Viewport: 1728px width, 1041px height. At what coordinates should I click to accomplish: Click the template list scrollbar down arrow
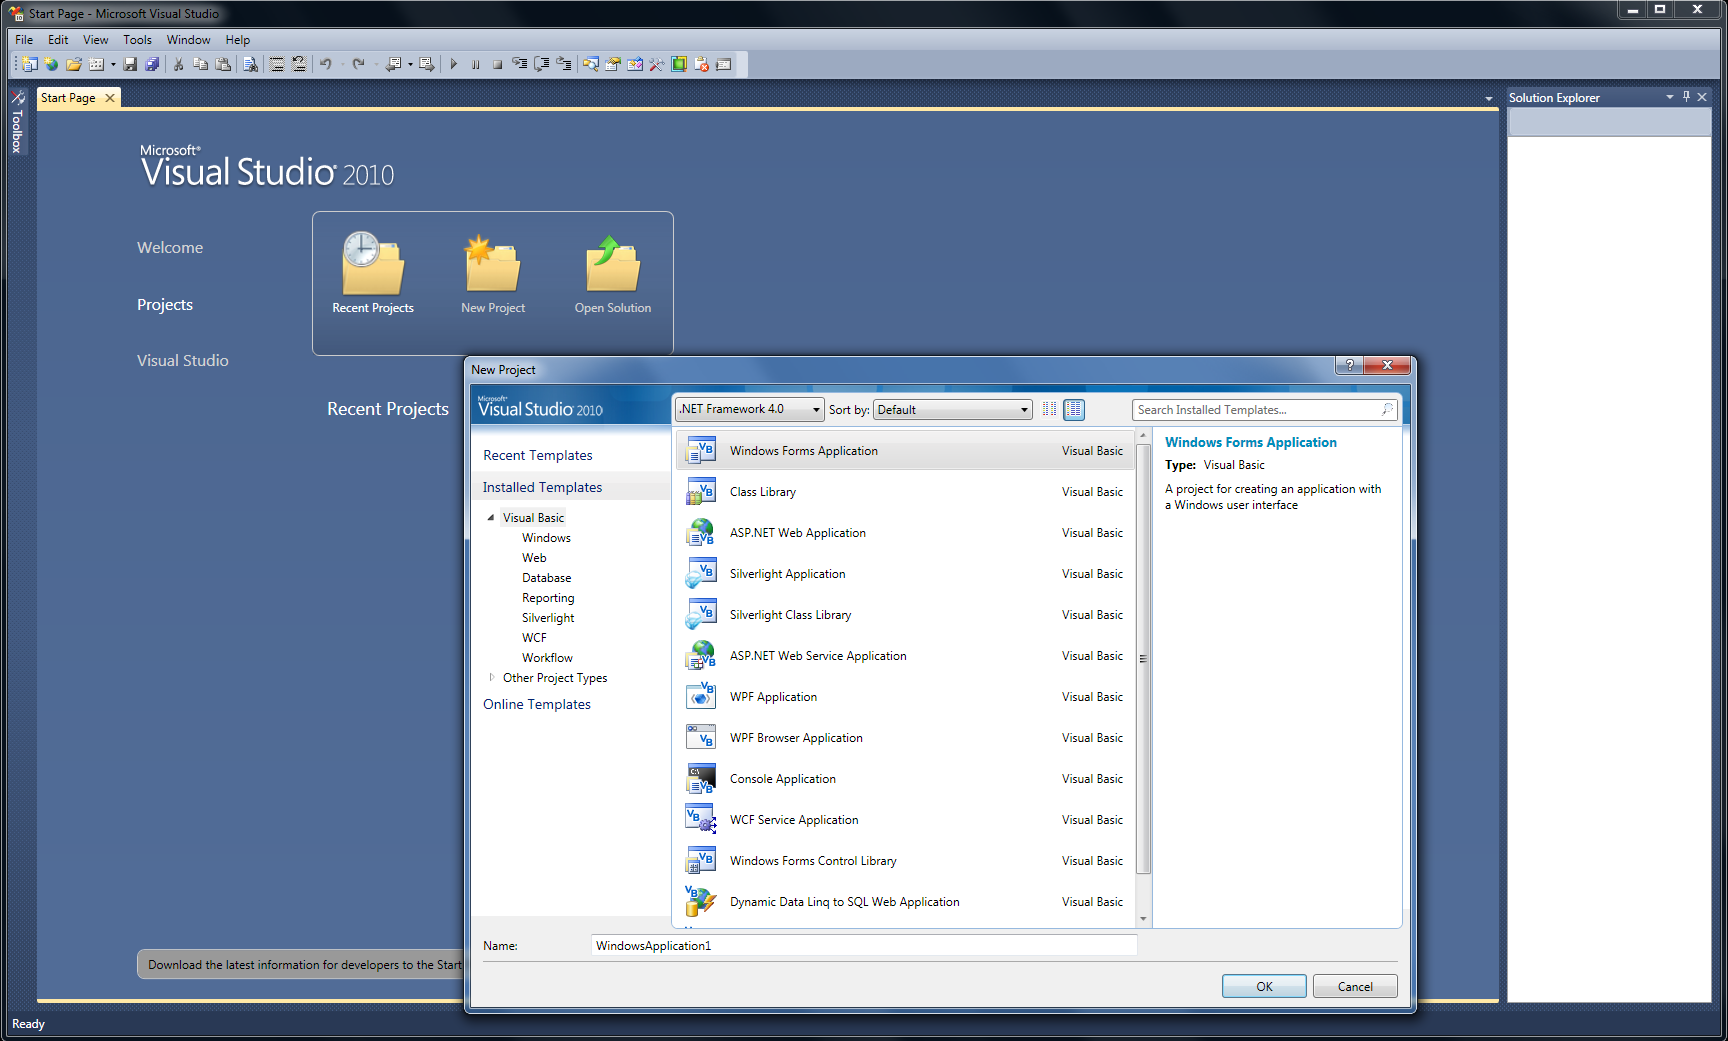coord(1143,918)
